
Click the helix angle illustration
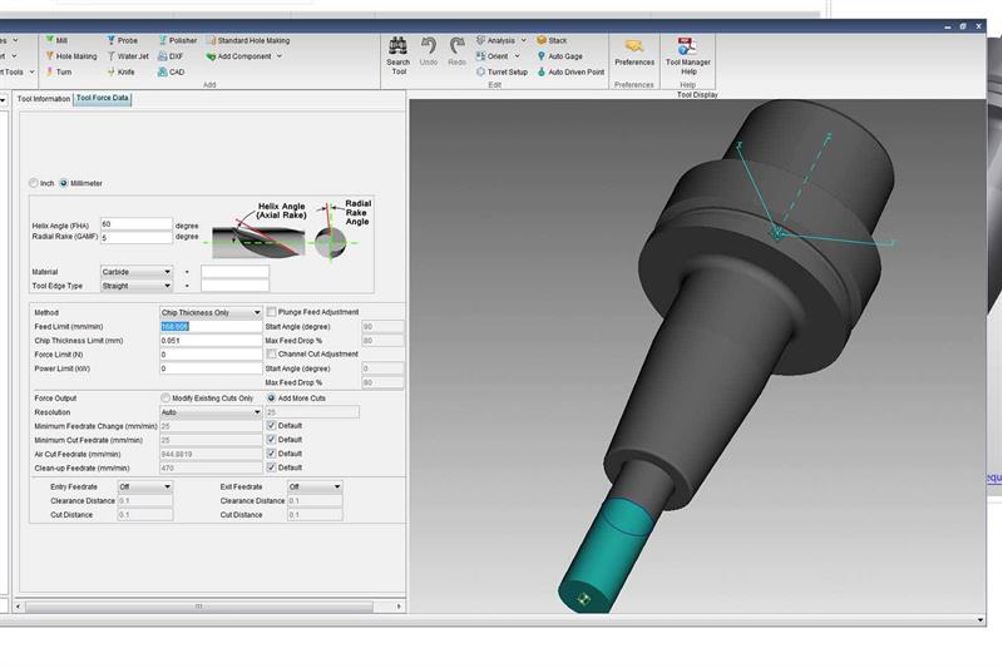pos(258,233)
